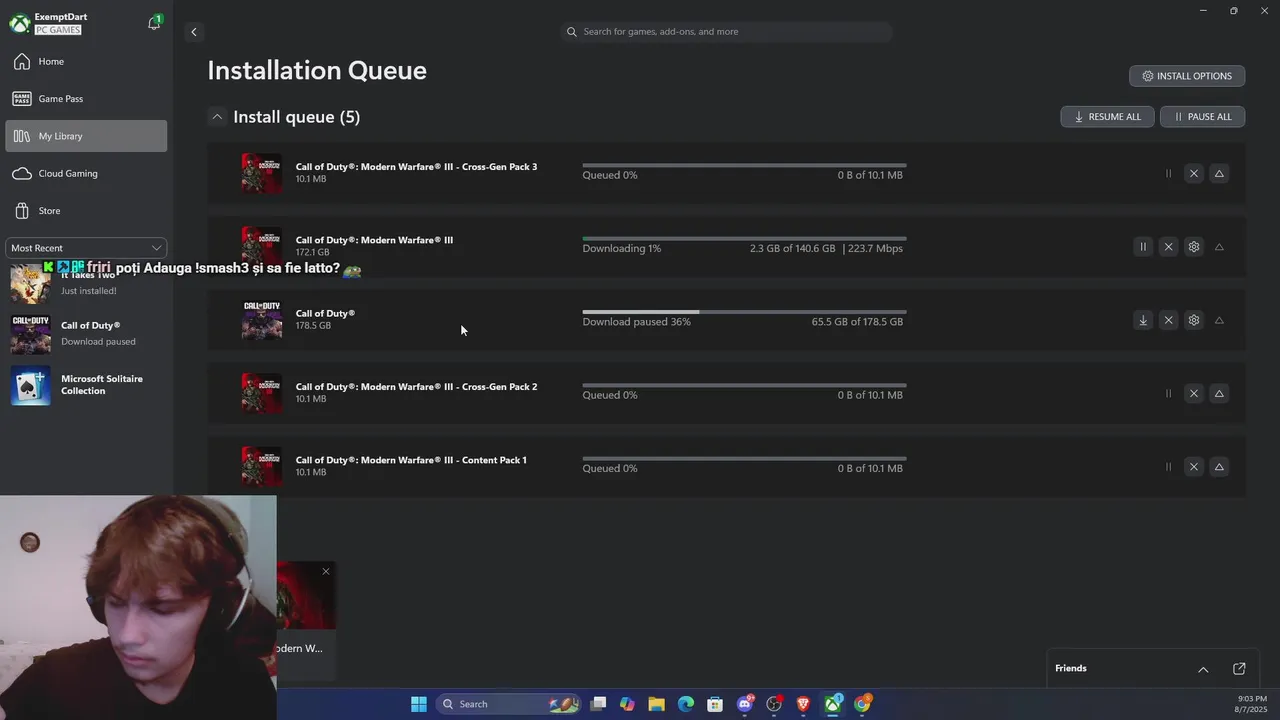Pause the queued Cross-Gen Pack 3
Viewport: 1280px width, 720px height.
1168,174
